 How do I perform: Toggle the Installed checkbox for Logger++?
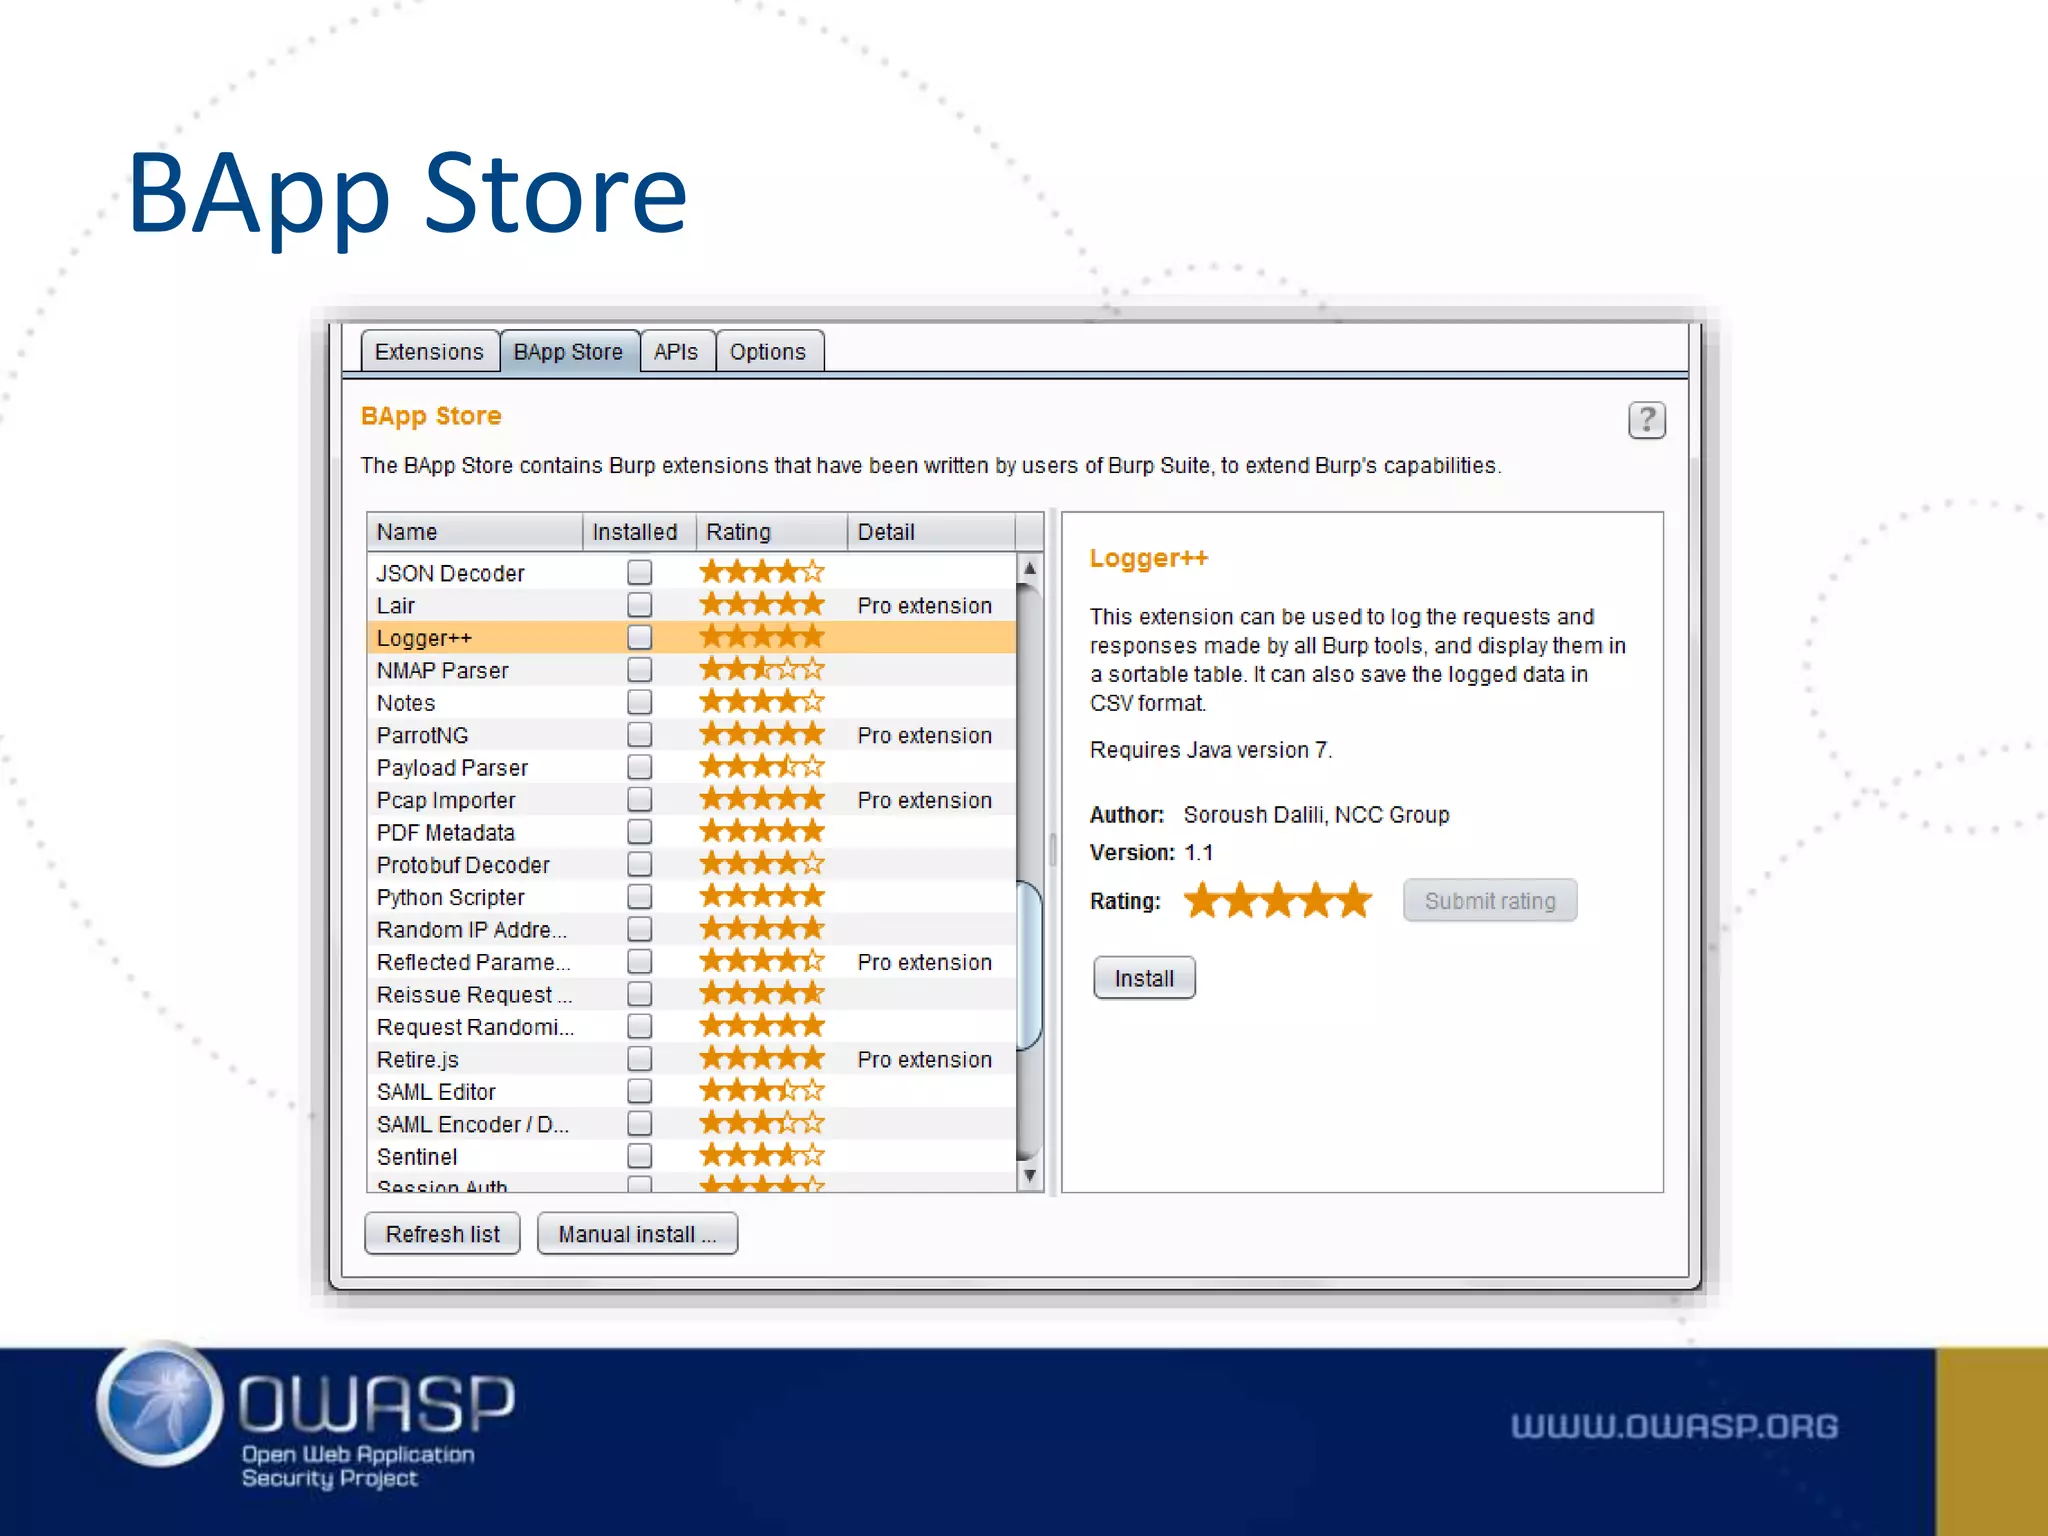[x=639, y=637]
